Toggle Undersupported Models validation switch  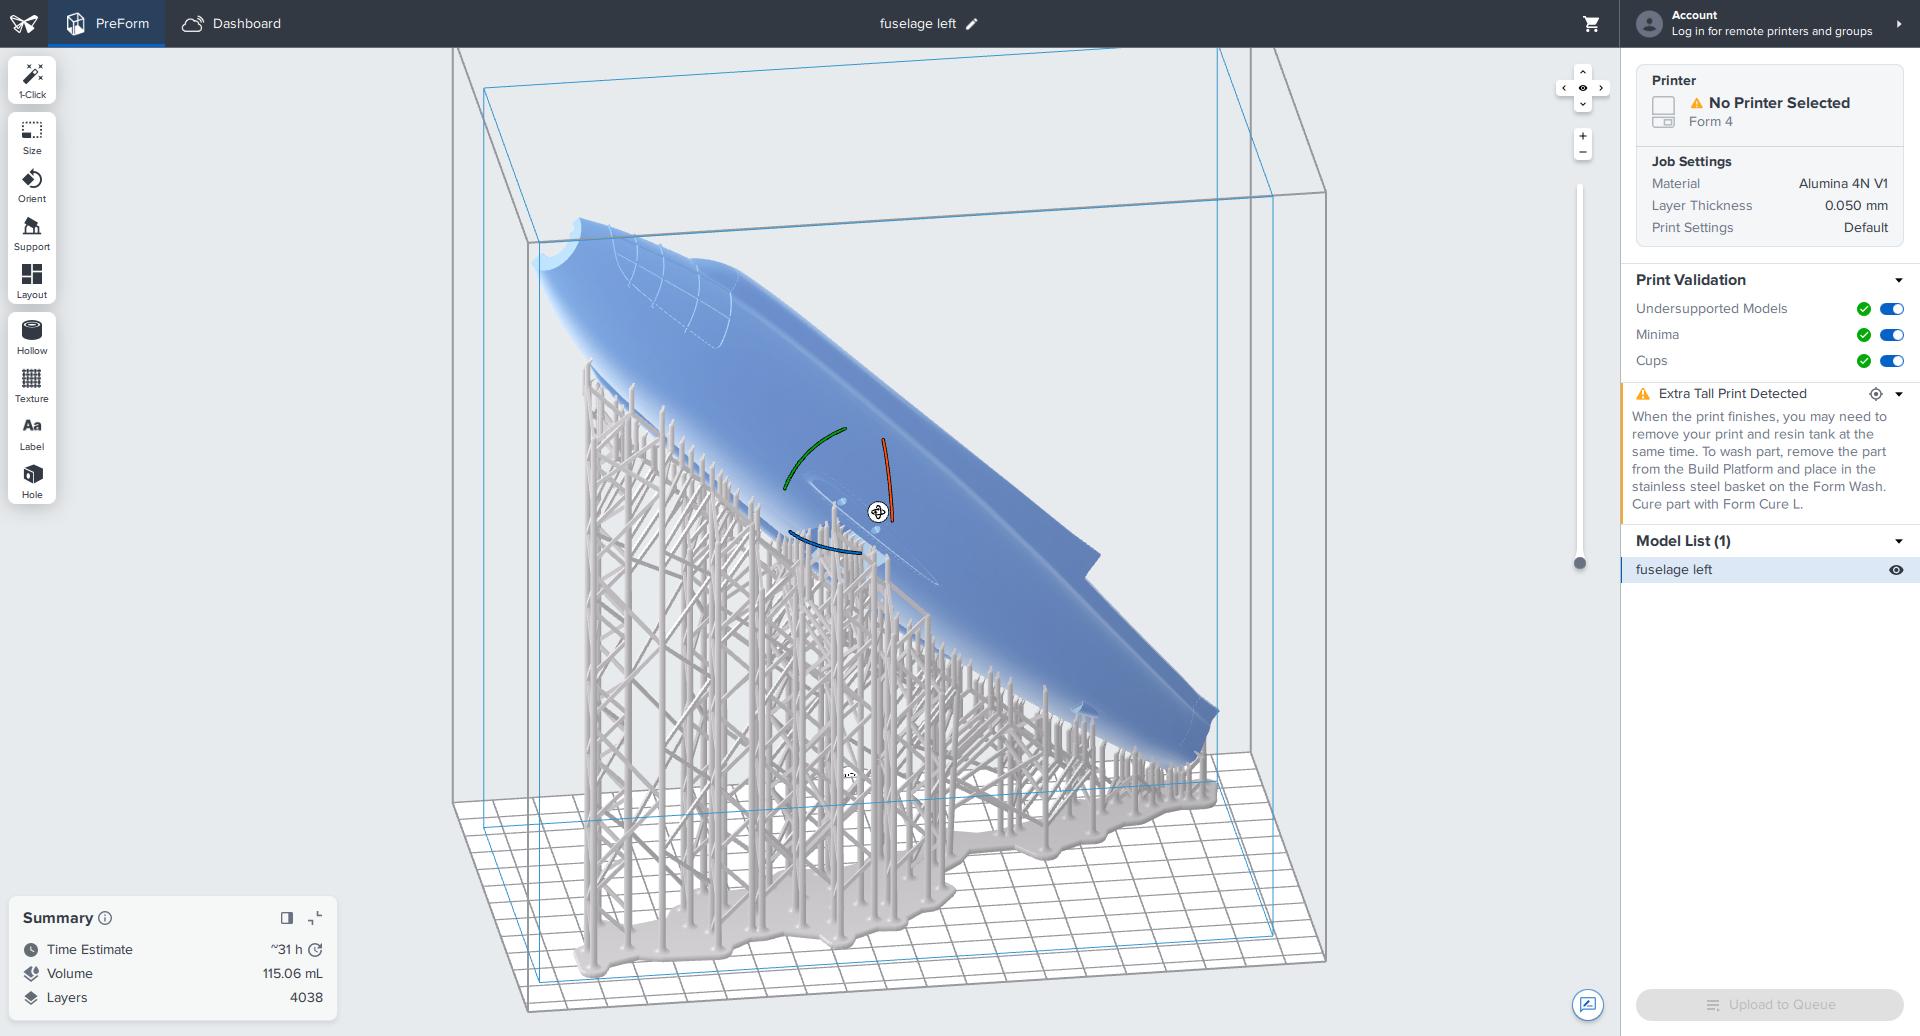point(1891,309)
